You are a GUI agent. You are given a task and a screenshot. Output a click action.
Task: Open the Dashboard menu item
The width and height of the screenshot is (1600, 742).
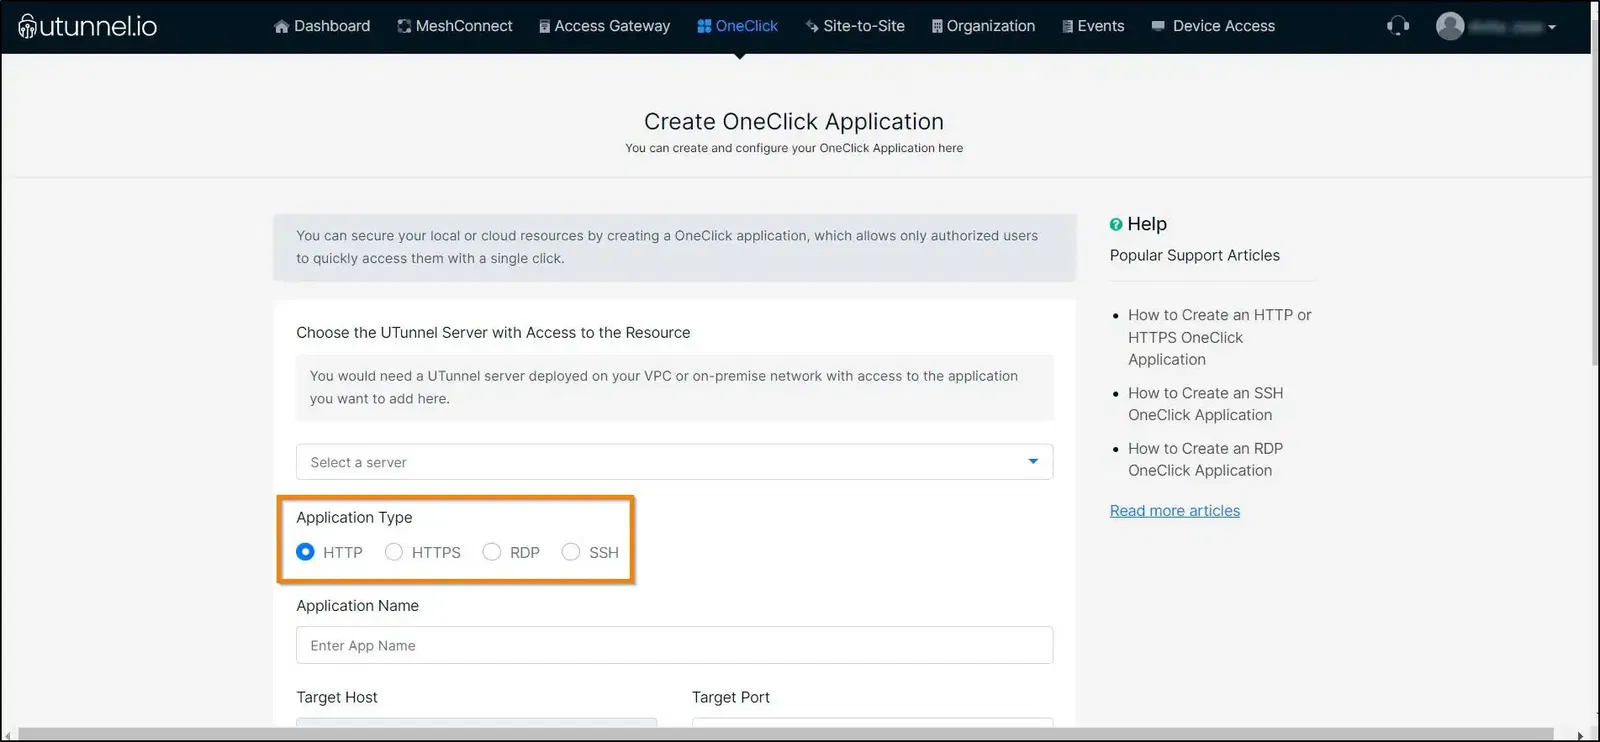point(322,26)
